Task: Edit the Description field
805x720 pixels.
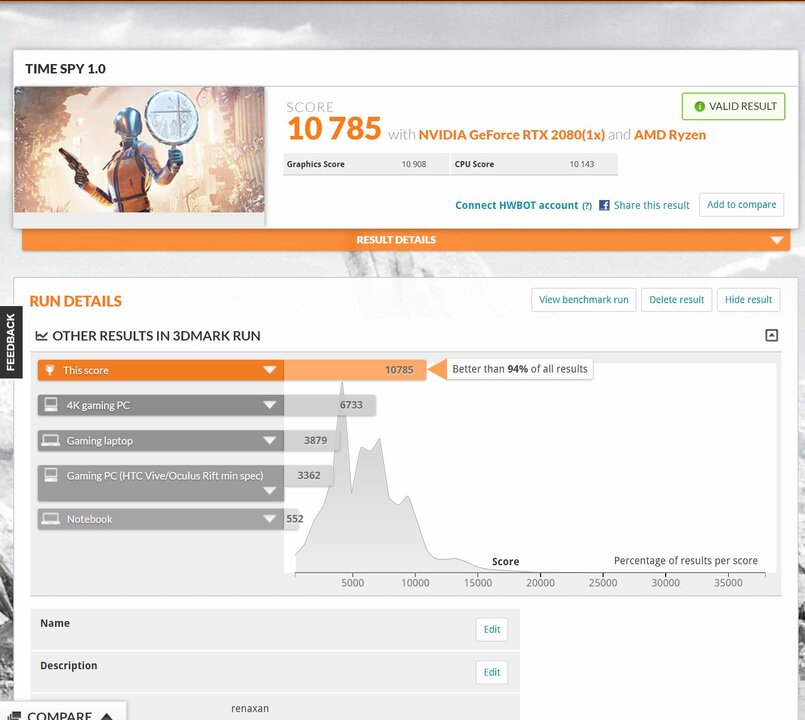Action: coord(492,672)
